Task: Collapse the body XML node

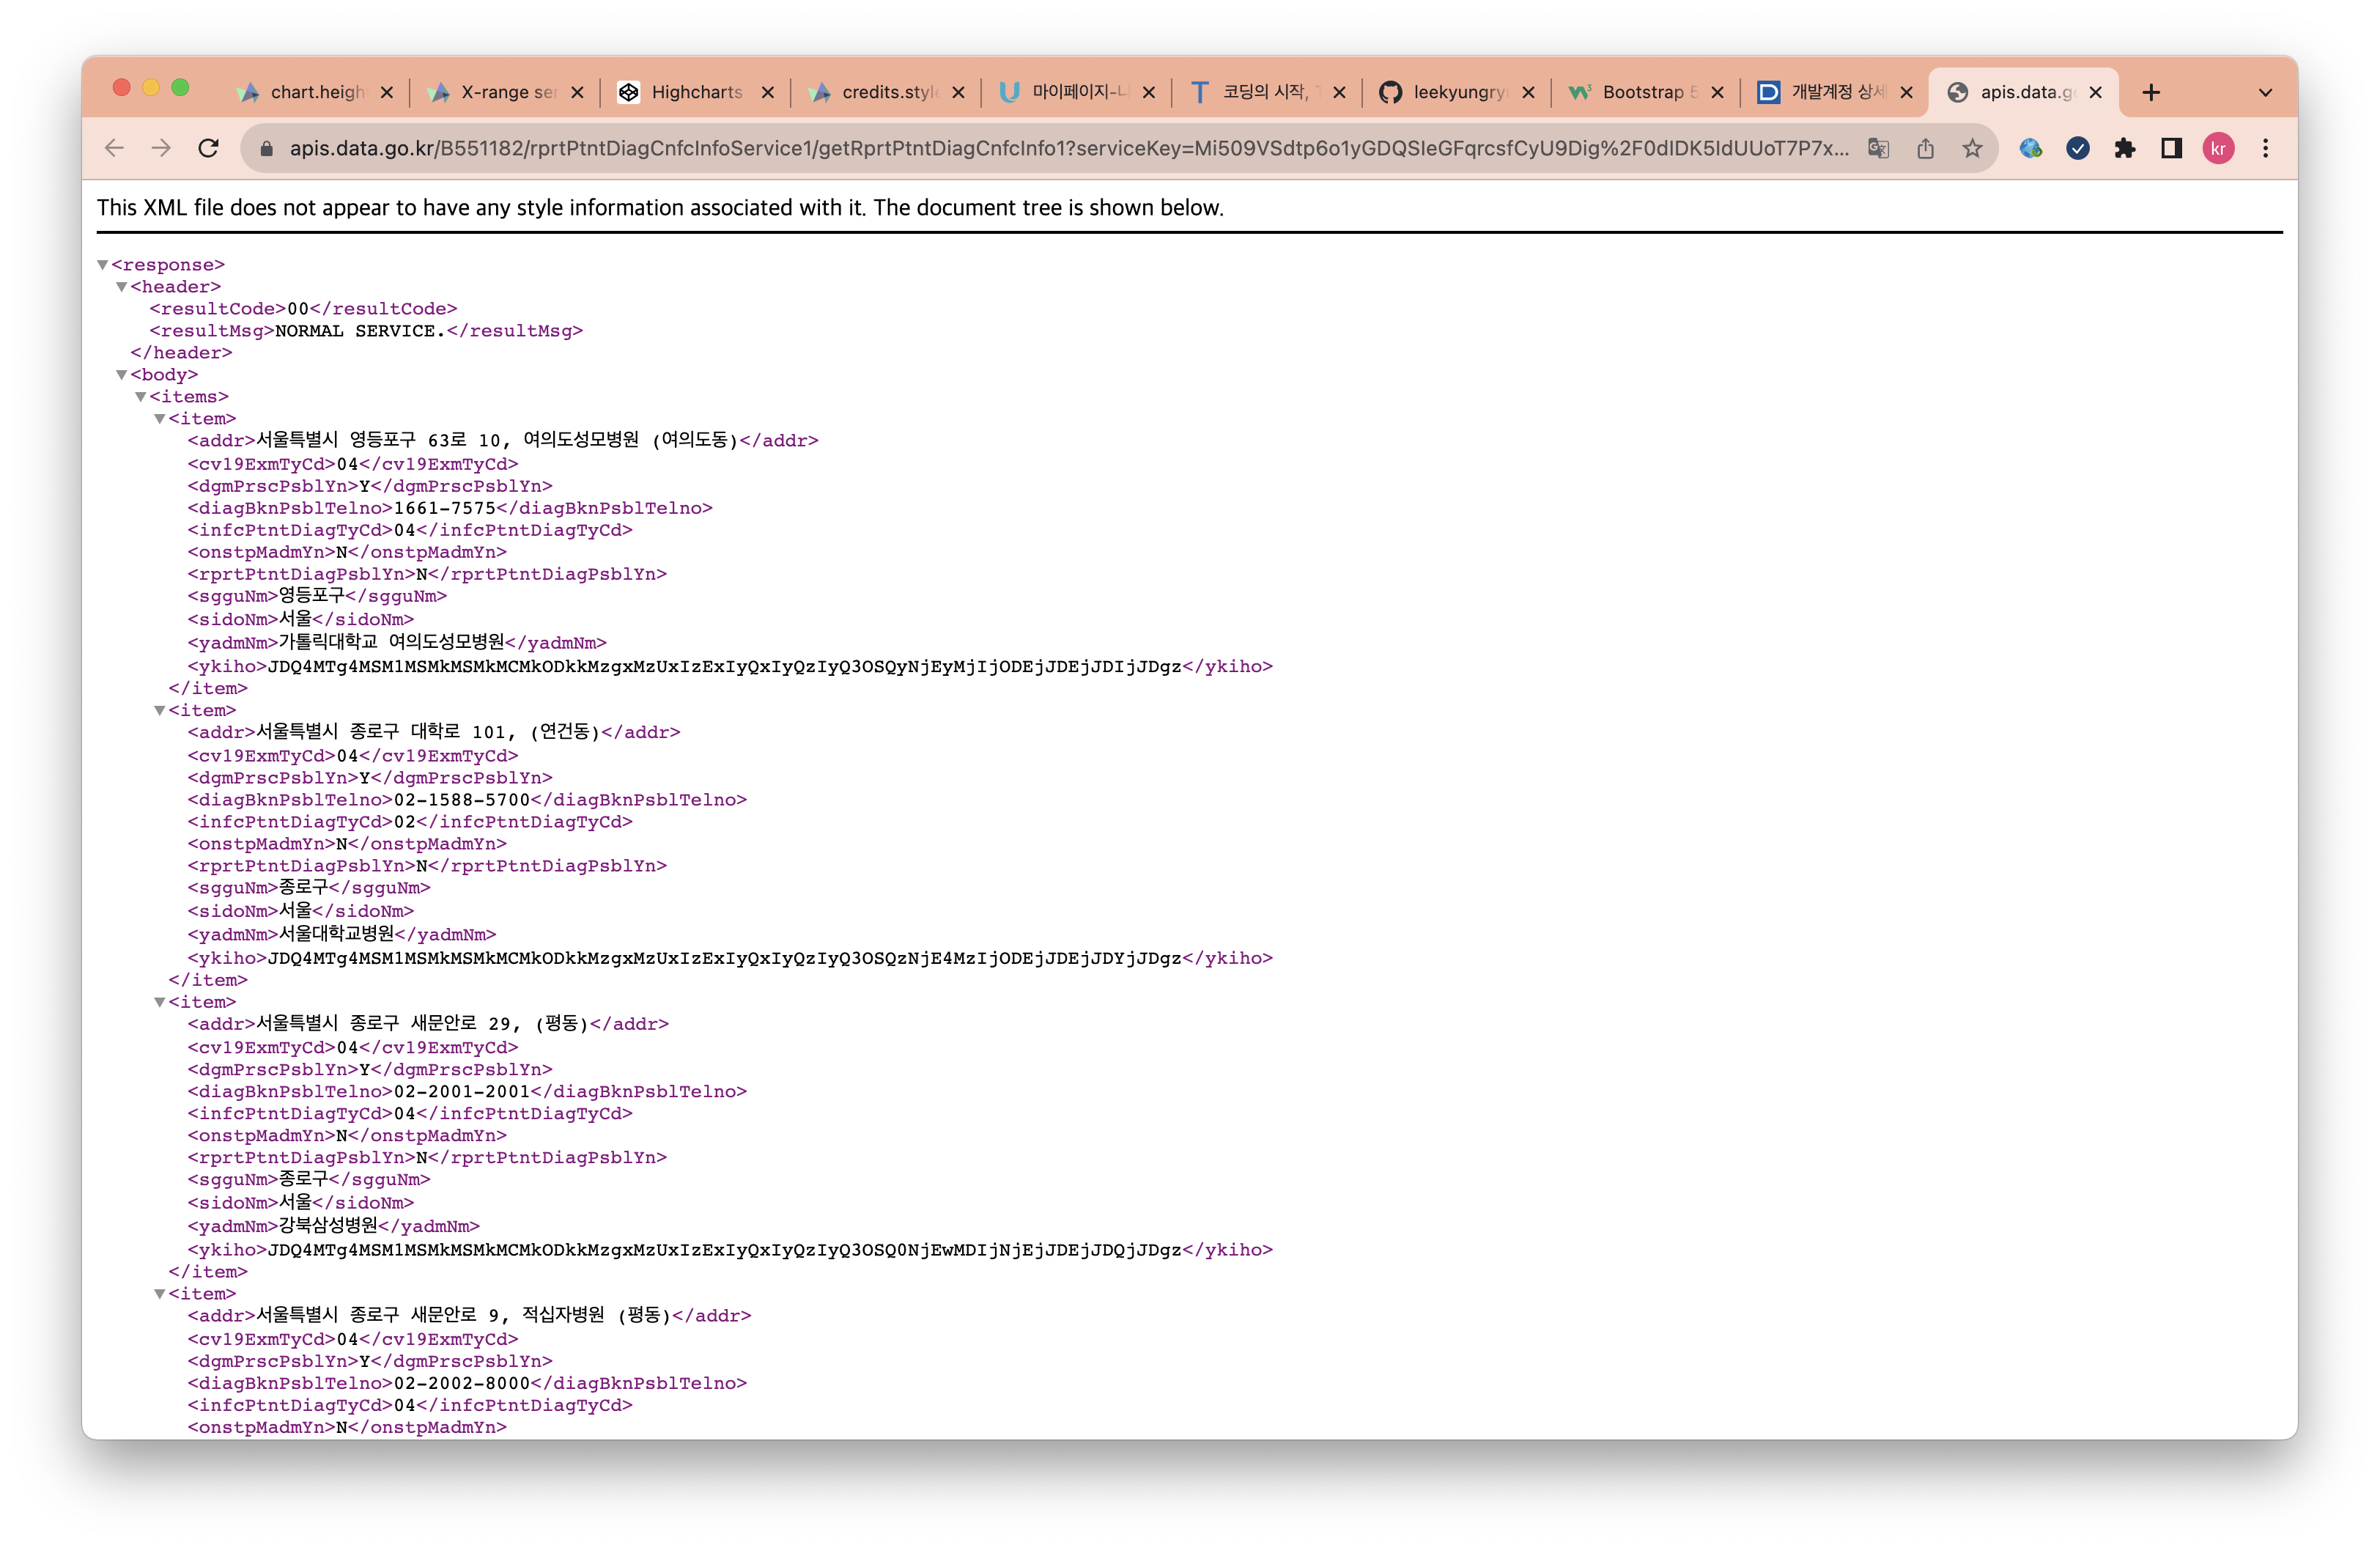Action: coord(121,375)
